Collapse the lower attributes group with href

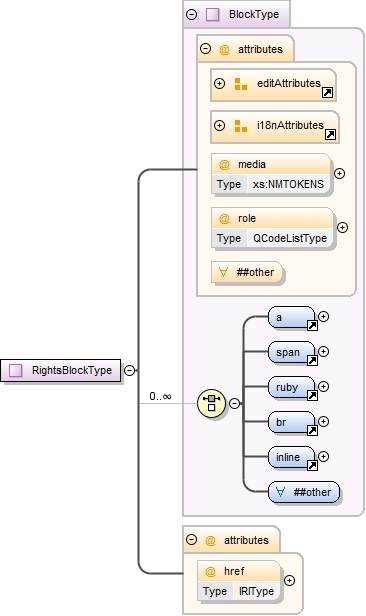[x=191, y=539]
